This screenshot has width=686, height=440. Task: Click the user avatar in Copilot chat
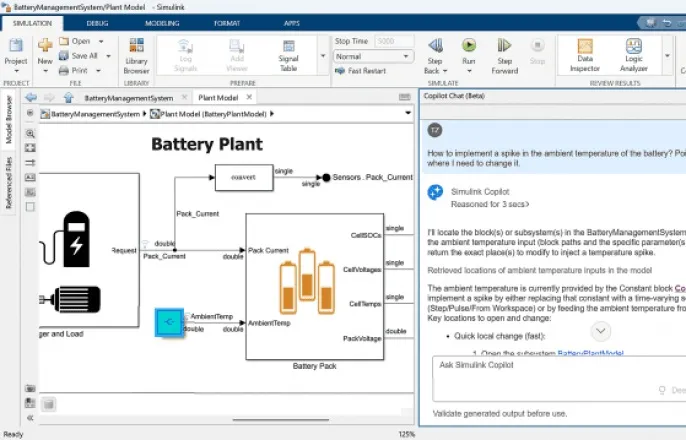(x=435, y=130)
